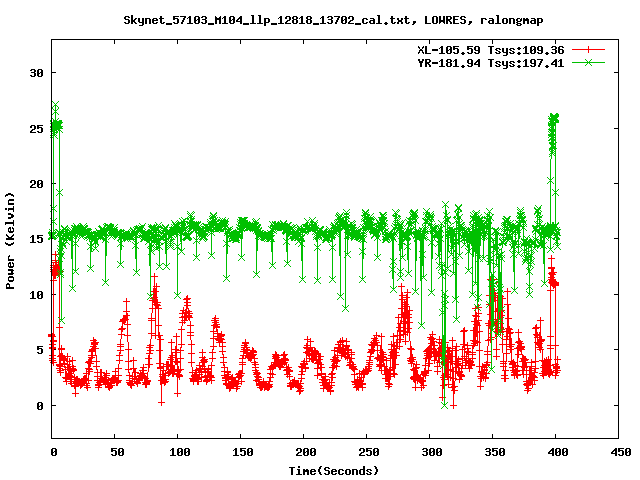
Task: Select the YR-181.94 Tsys:197.41 legend entry
Action: pyautogui.click(x=491, y=63)
